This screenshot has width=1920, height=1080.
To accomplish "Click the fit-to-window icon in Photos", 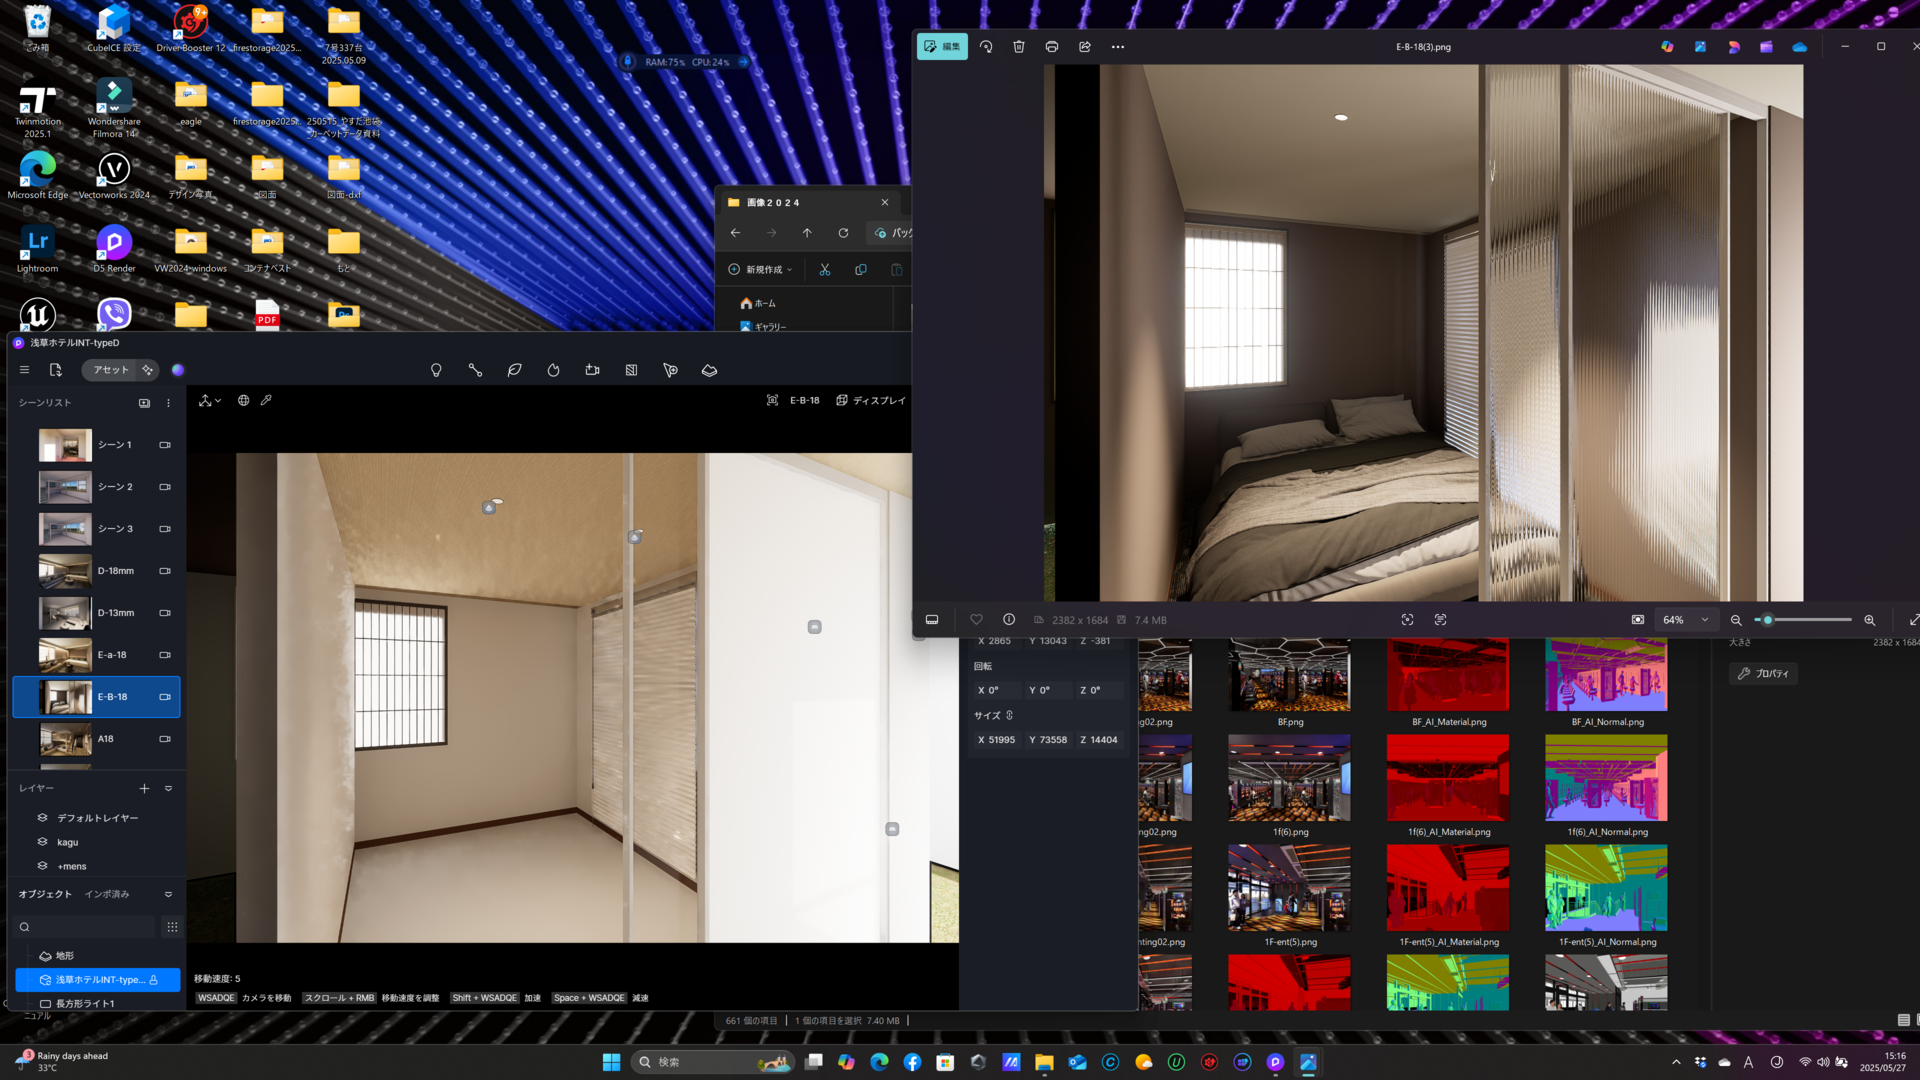I will click(x=1638, y=620).
